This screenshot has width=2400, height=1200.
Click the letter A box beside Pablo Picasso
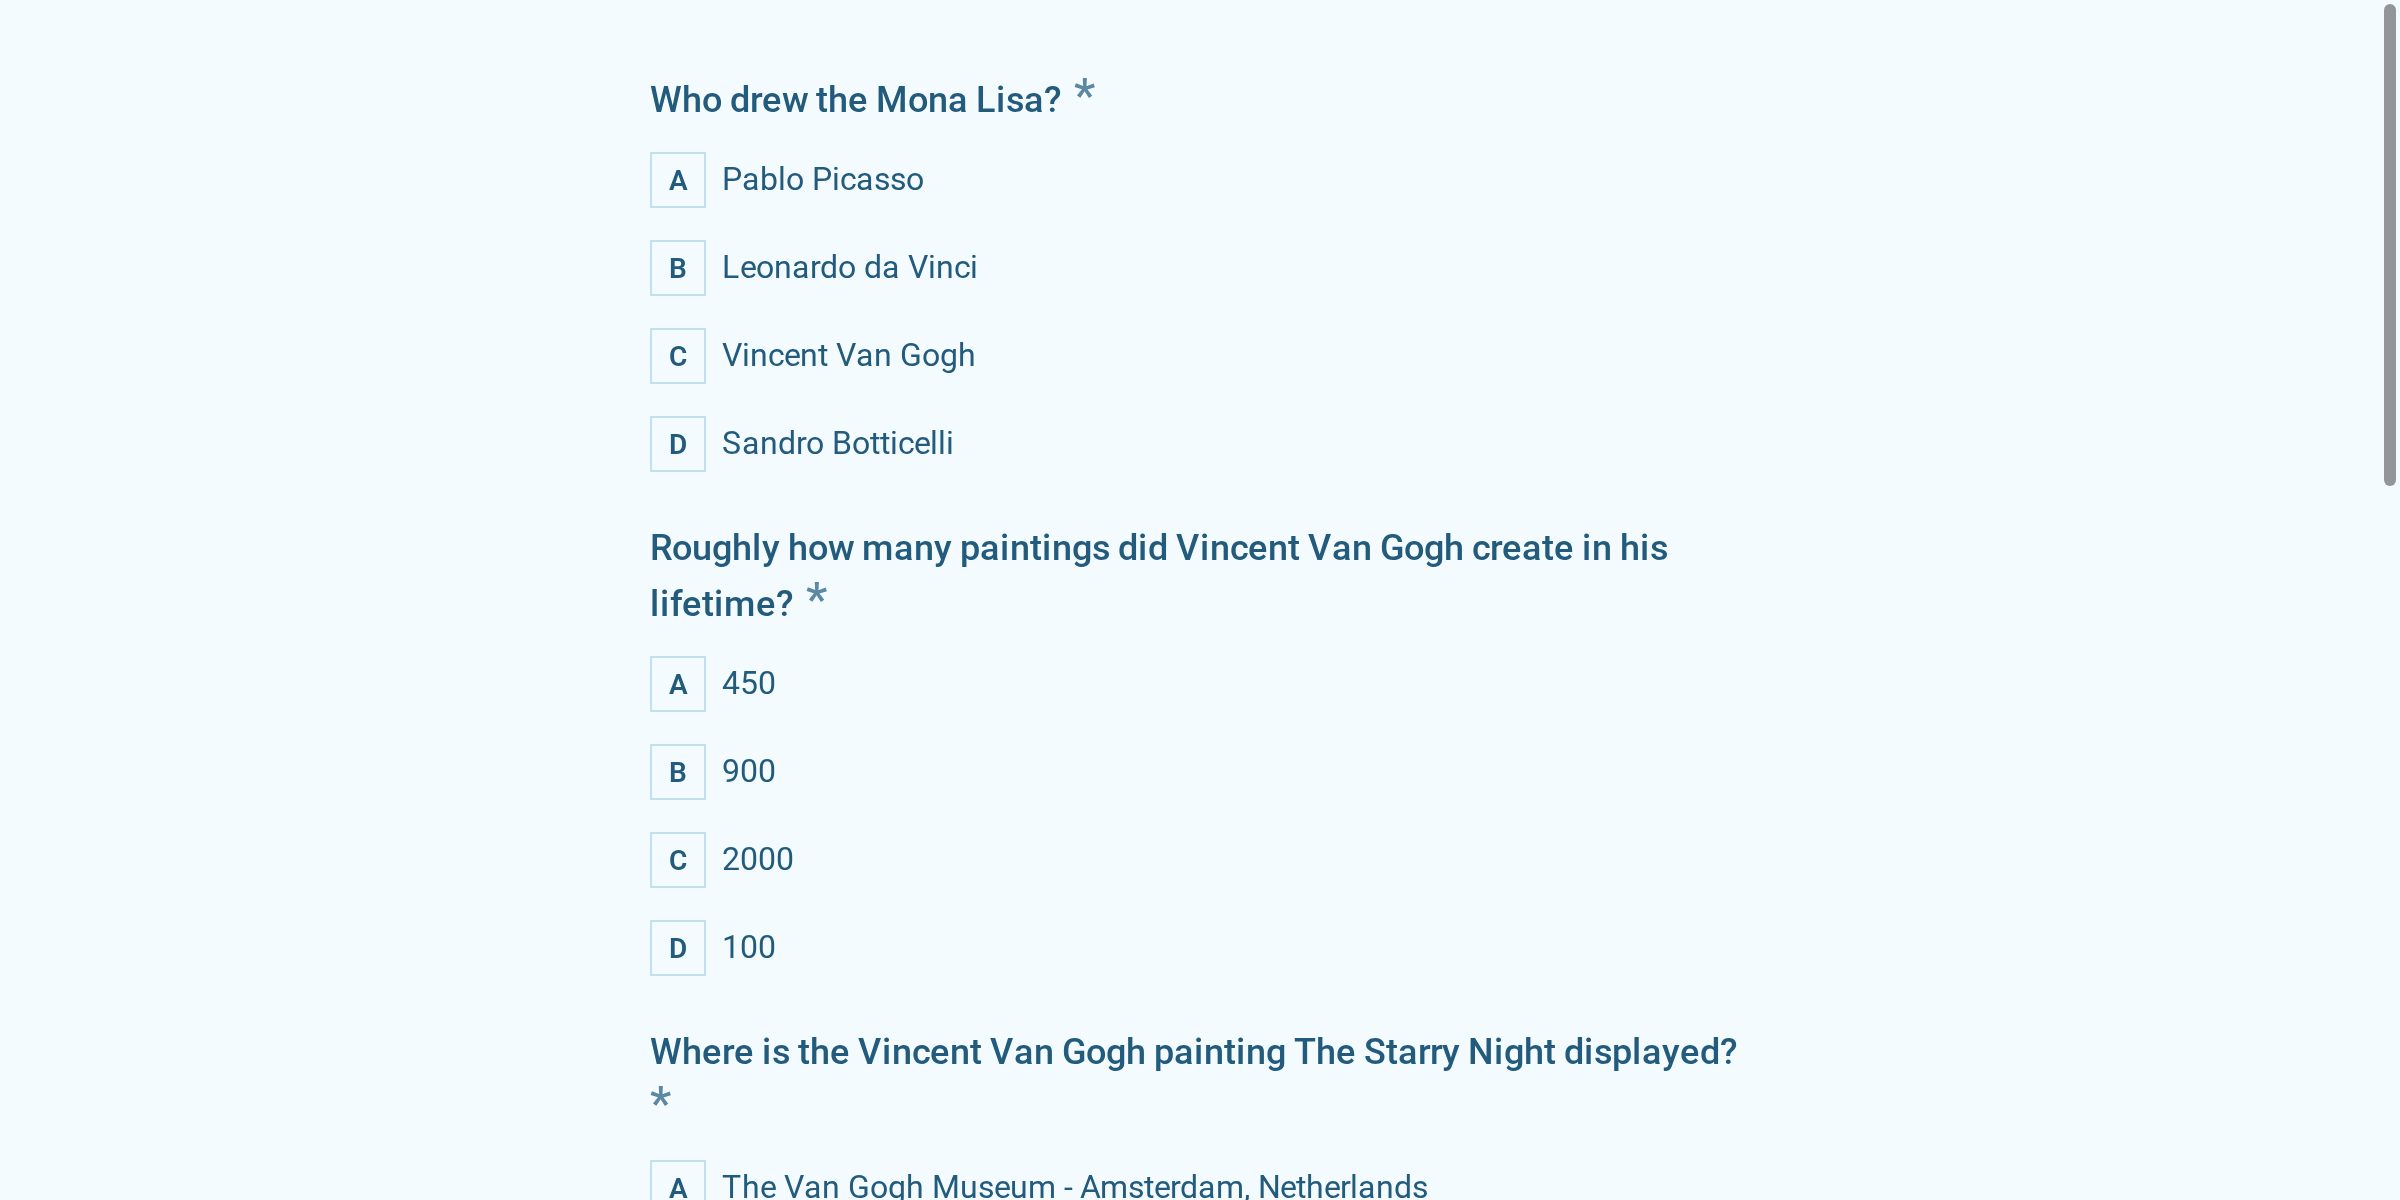[678, 180]
